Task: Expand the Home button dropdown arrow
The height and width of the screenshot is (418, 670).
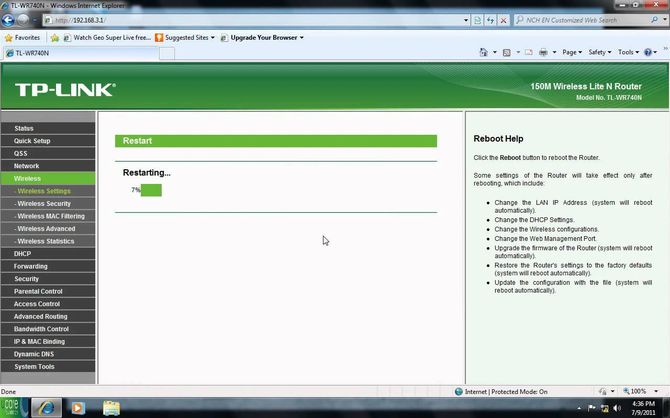Action: pos(494,52)
